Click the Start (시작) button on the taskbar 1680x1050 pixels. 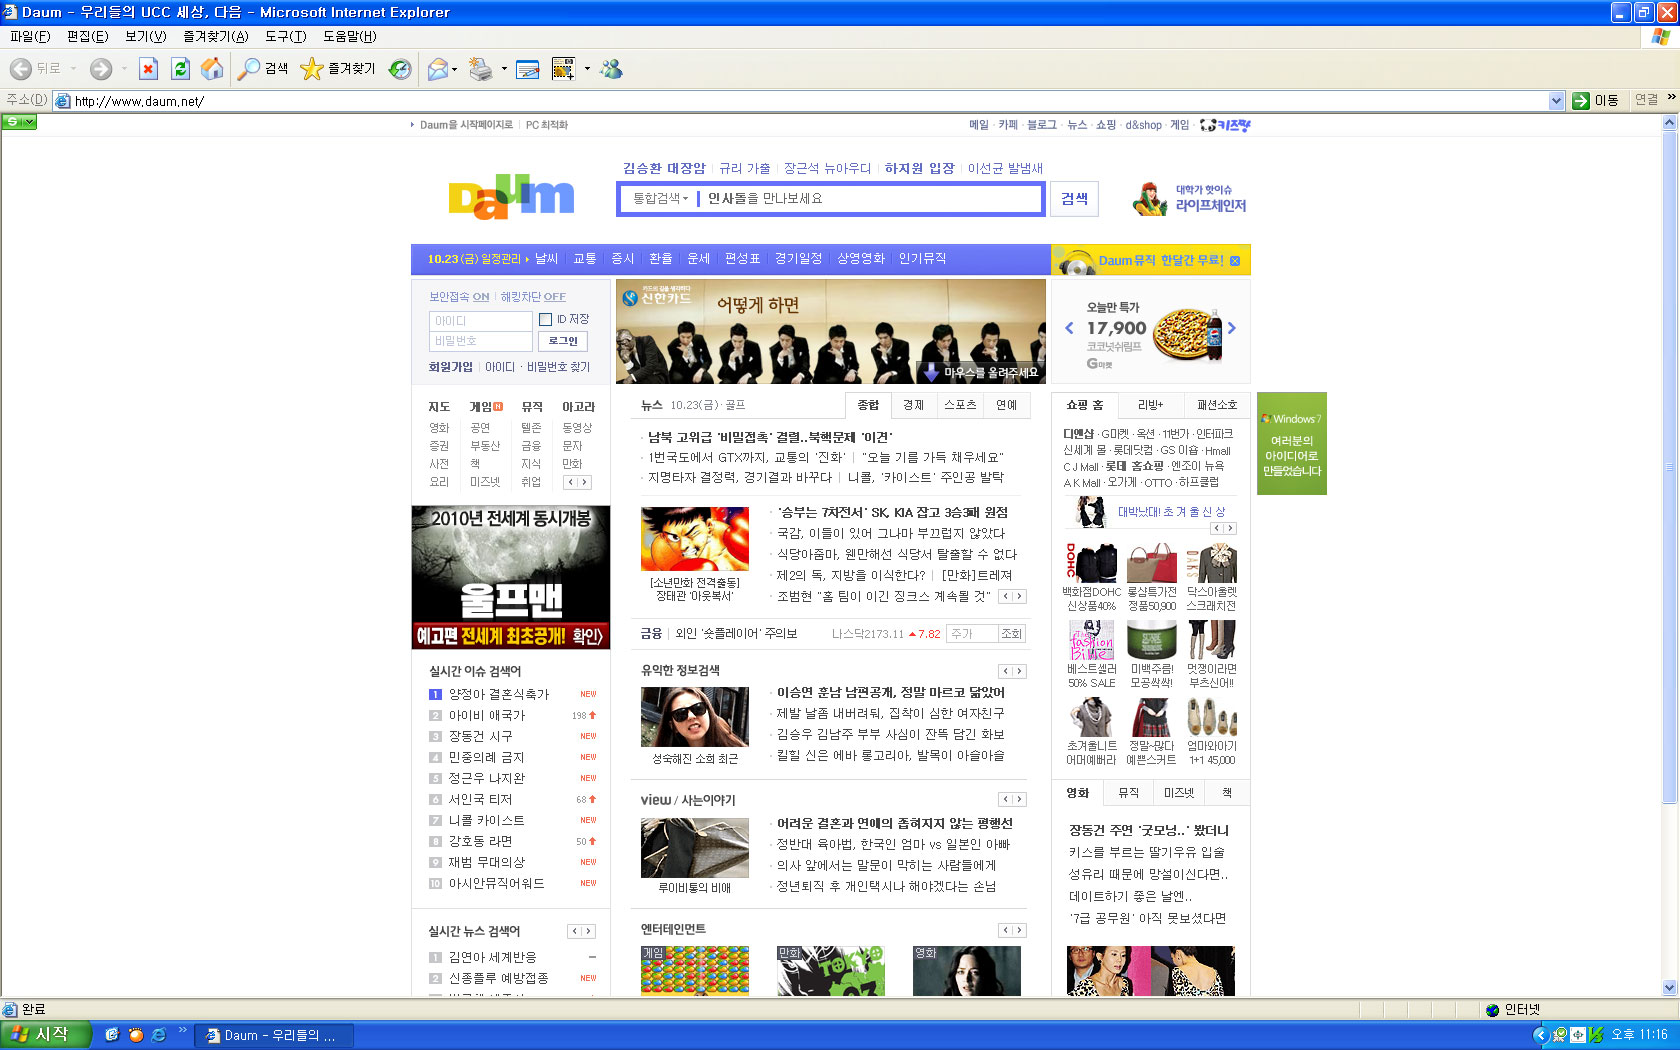(x=46, y=1035)
